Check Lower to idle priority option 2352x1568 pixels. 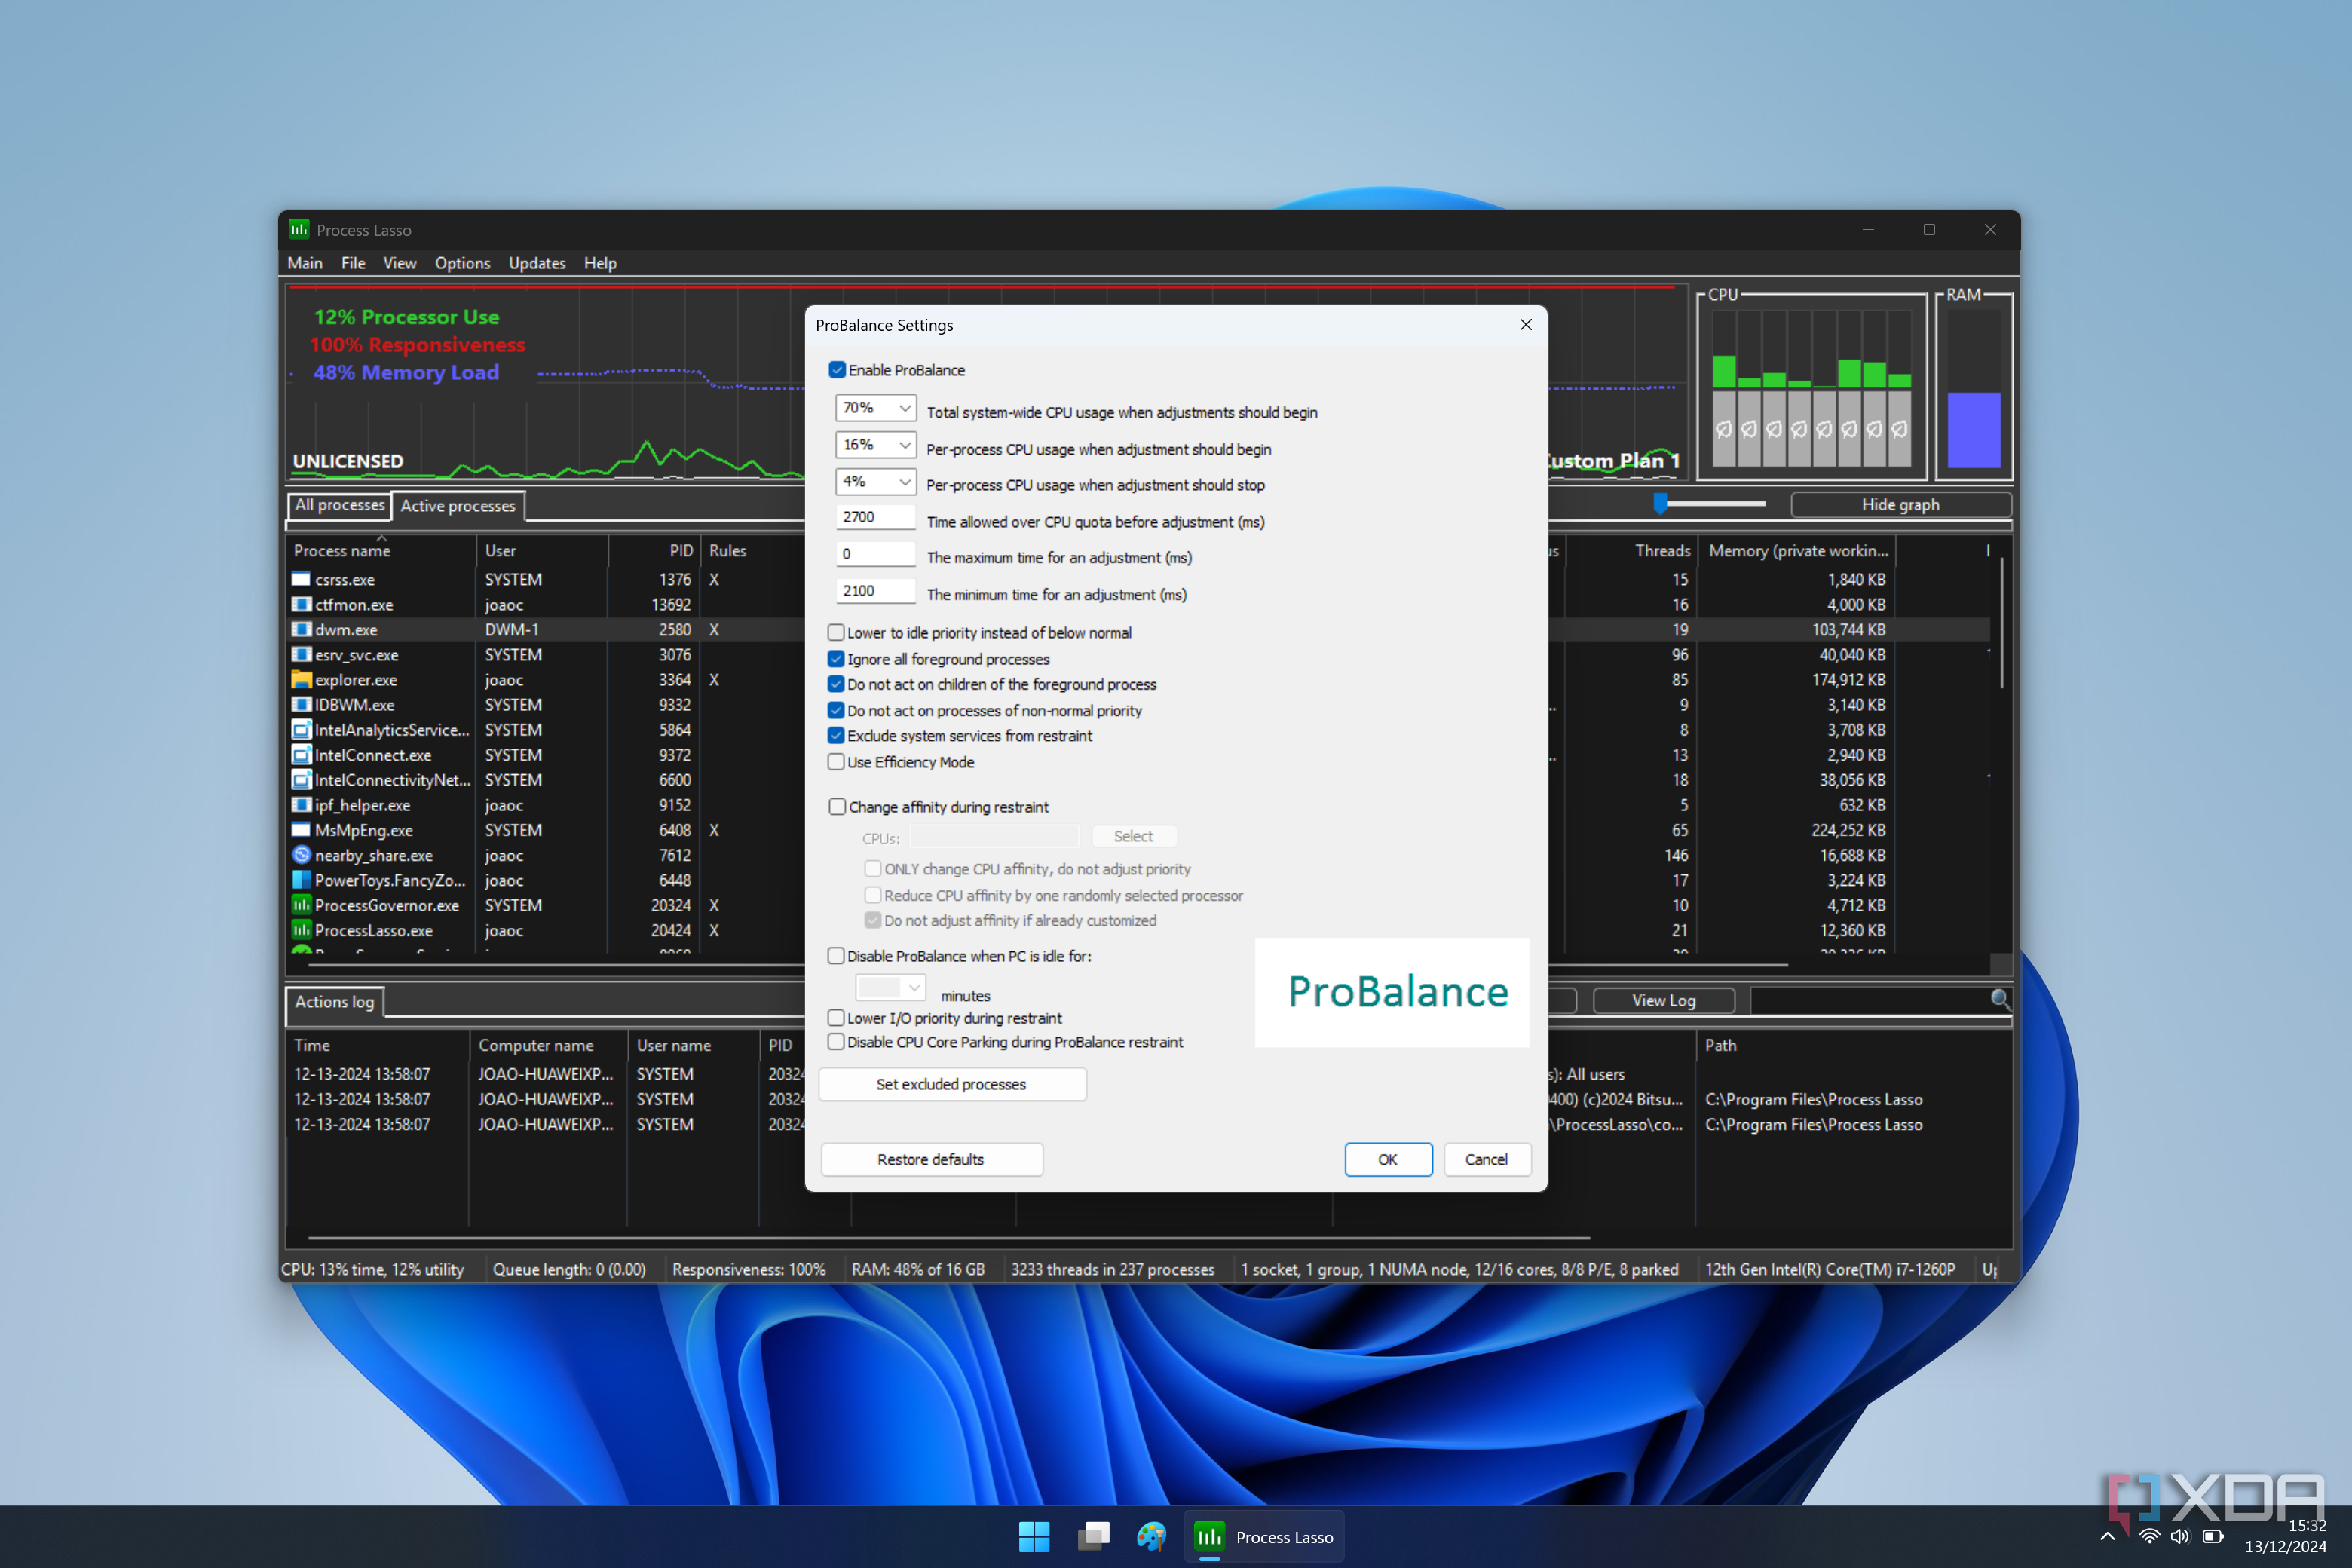point(836,633)
